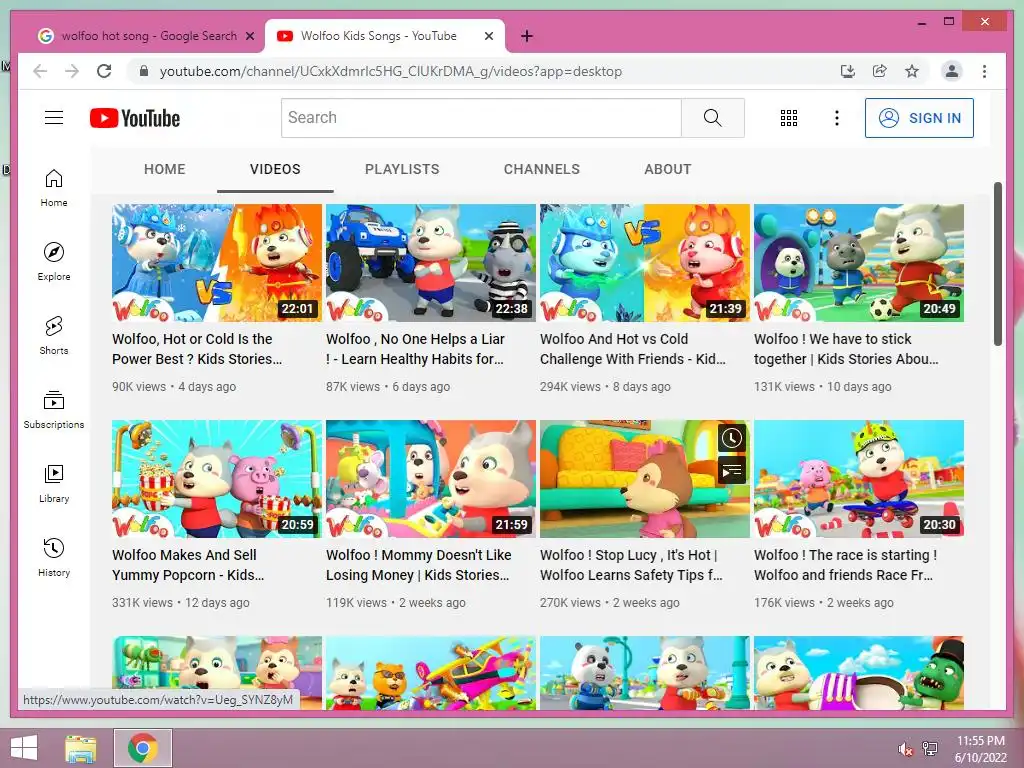Go to Home in sidebar
Image resolution: width=1024 pixels, height=768 pixels.
click(x=54, y=188)
